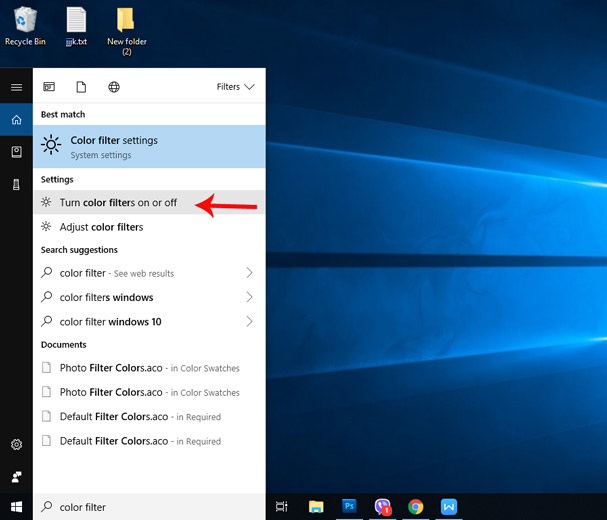The image size is (607, 520).
Task: Filter search results by Apps icon
Action: [49, 87]
